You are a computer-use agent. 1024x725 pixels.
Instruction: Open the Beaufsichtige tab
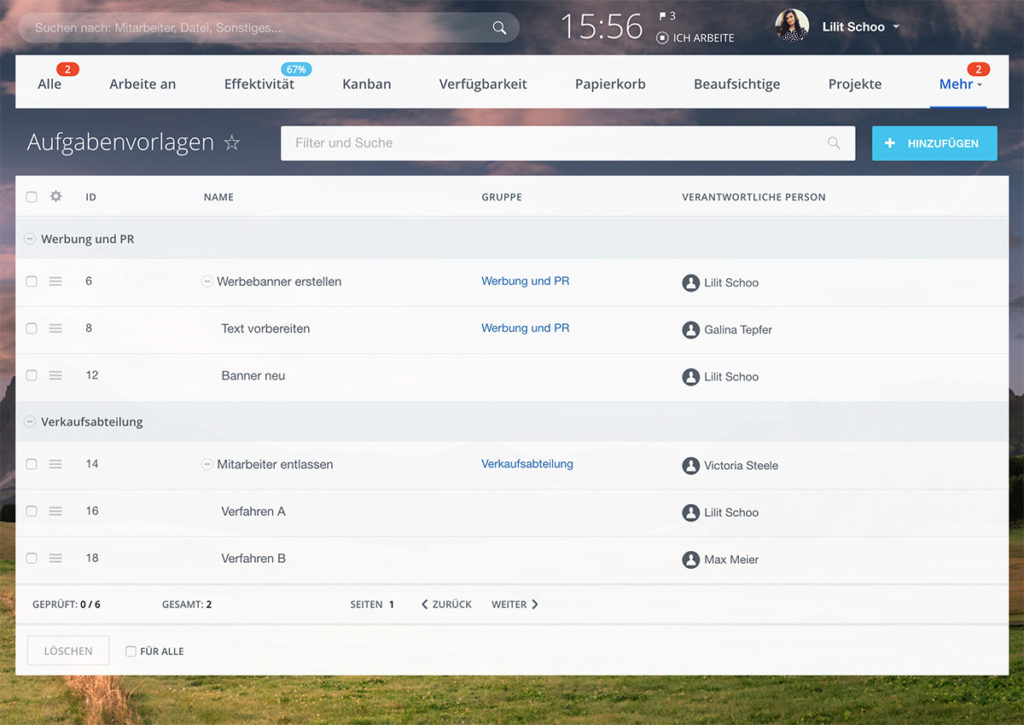[737, 84]
